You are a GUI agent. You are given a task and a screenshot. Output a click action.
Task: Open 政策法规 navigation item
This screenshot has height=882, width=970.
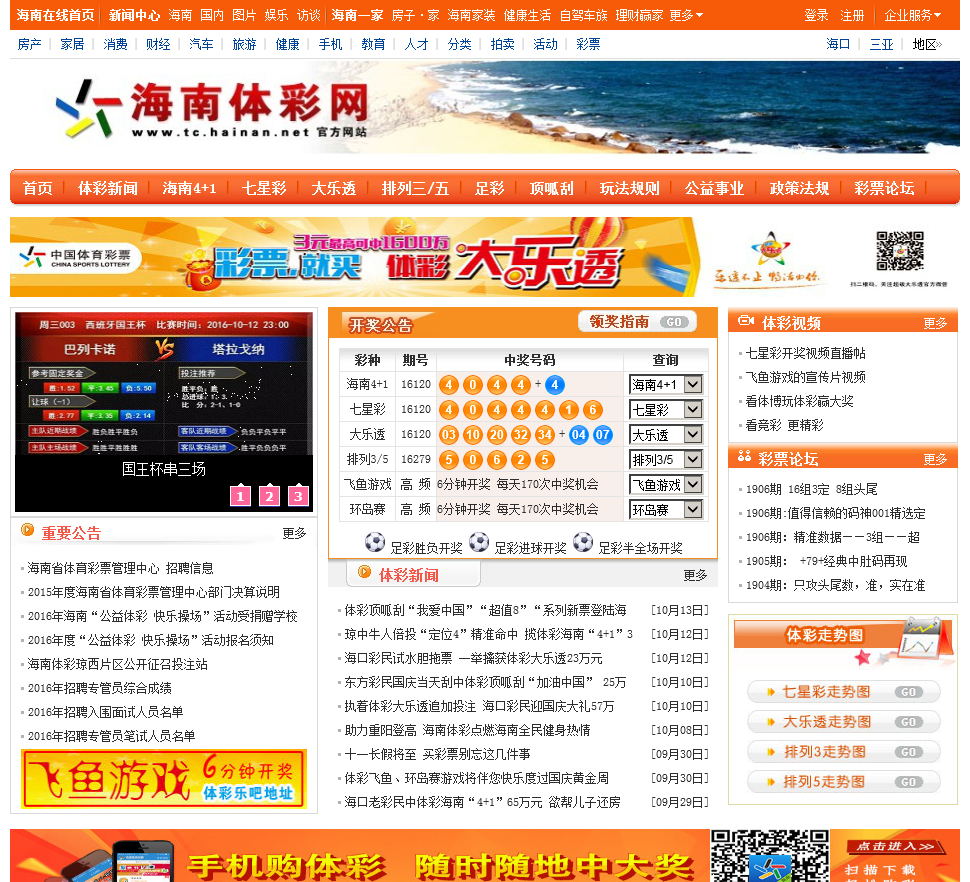click(799, 188)
